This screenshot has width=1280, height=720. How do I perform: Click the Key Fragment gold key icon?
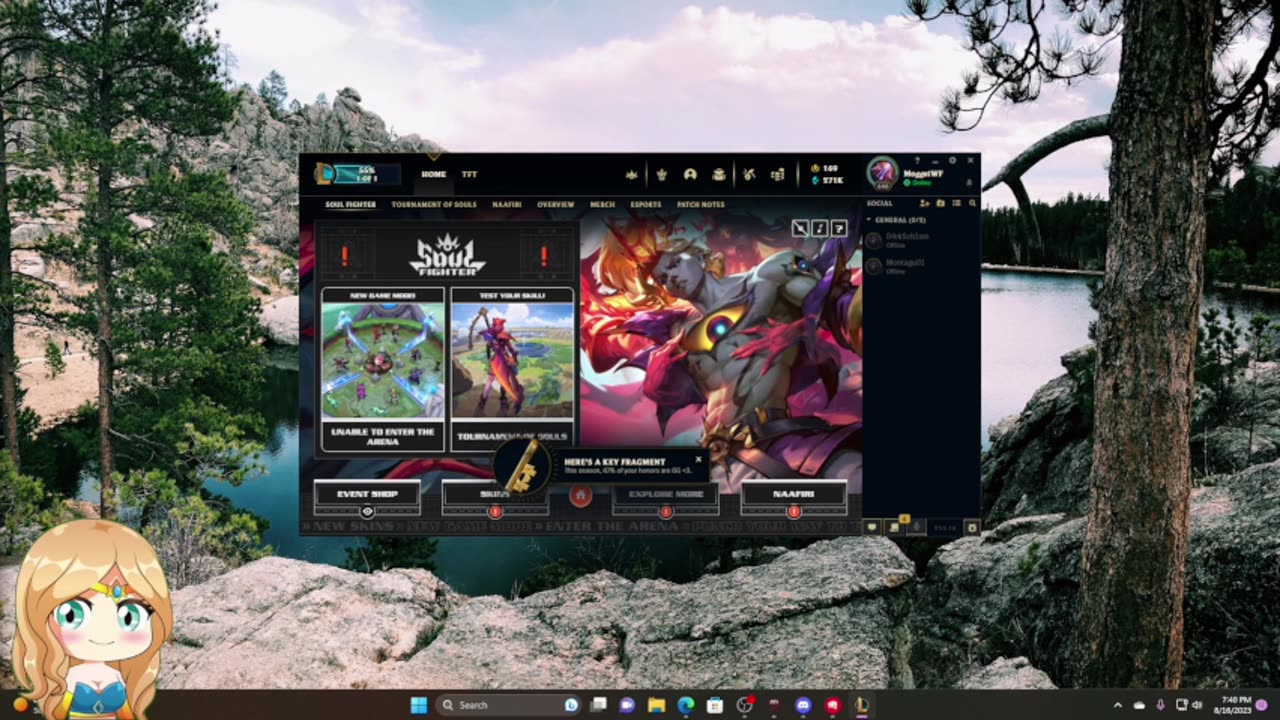click(522, 467)
